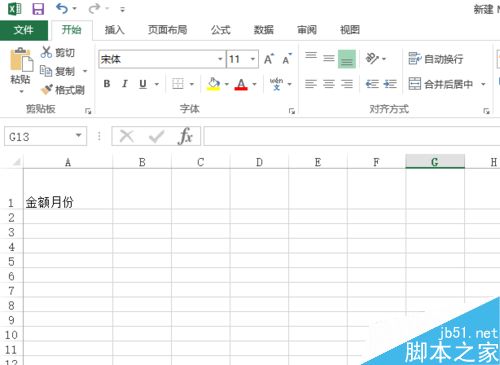500x365 pixels.
Task: Click the wén phonetic guide icon
Action: pos(276,84)
